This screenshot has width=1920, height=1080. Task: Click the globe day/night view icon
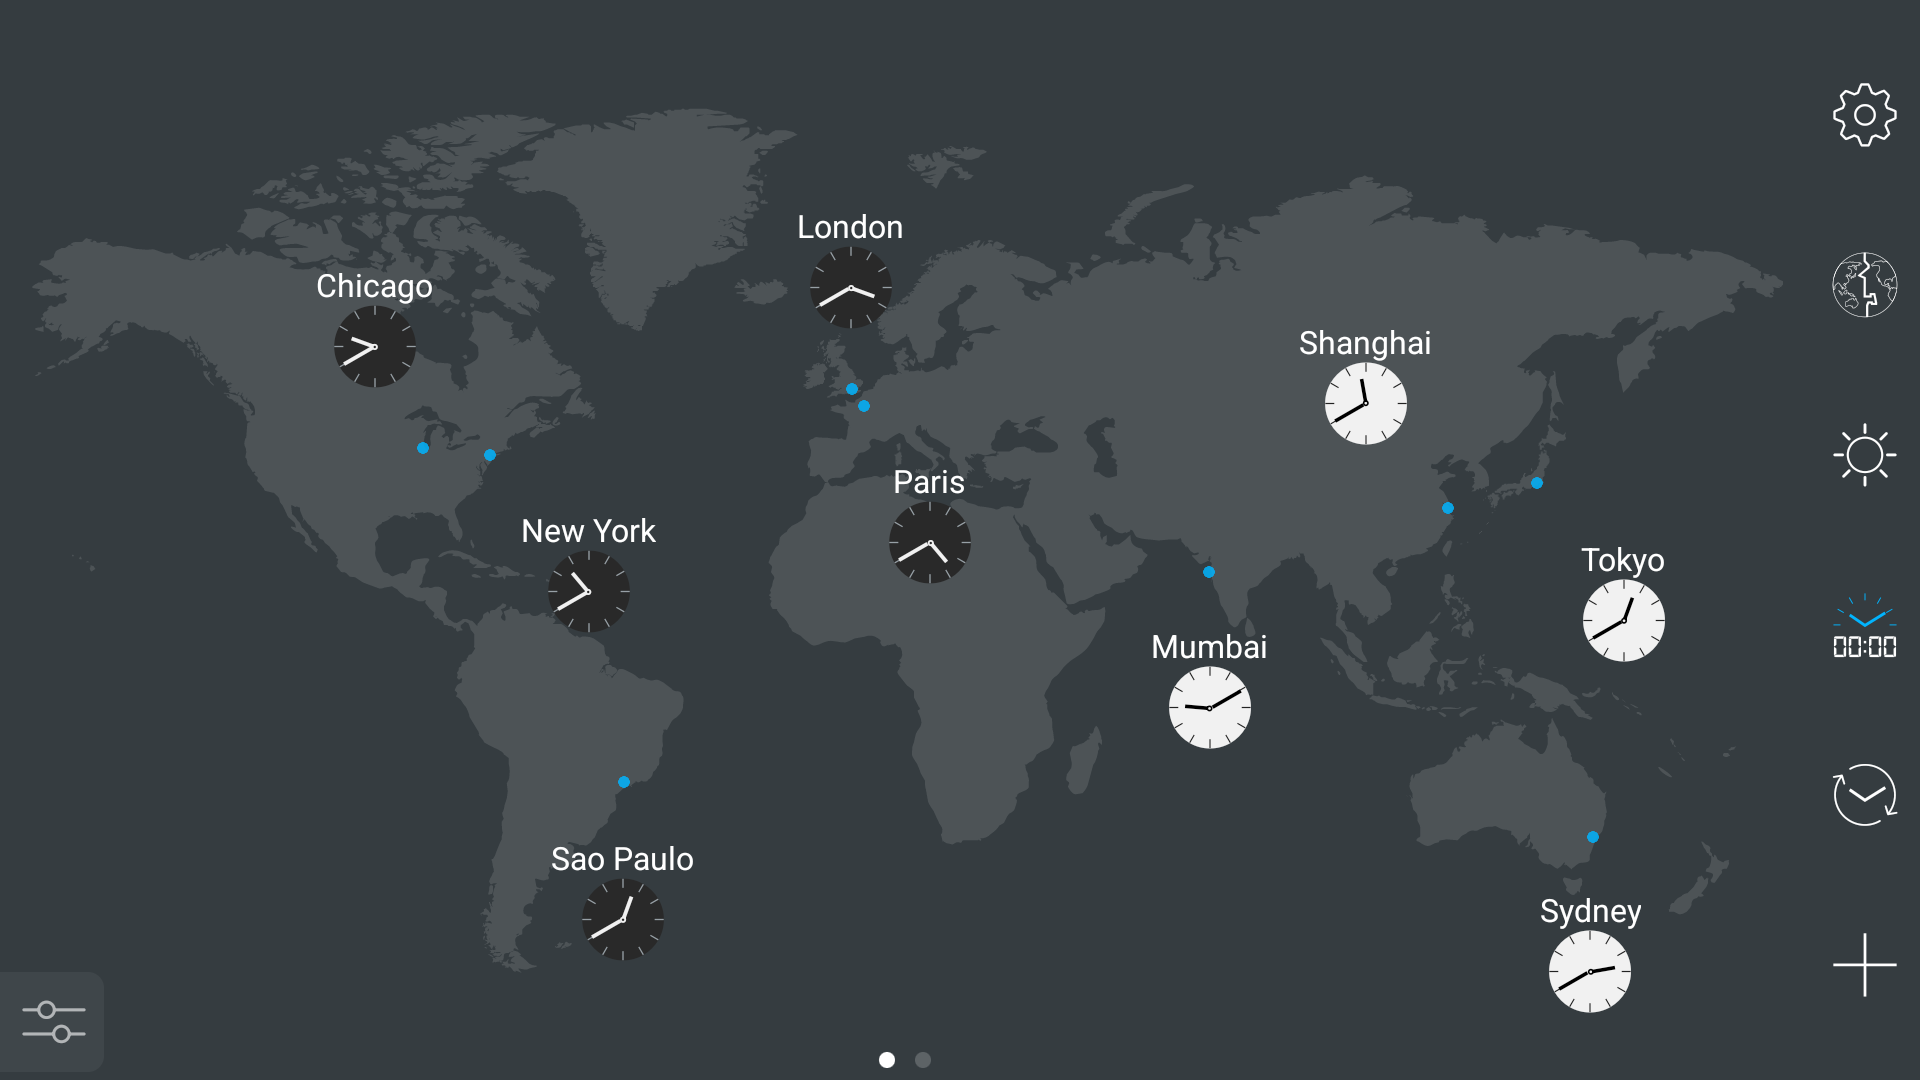pos(1864,285)
